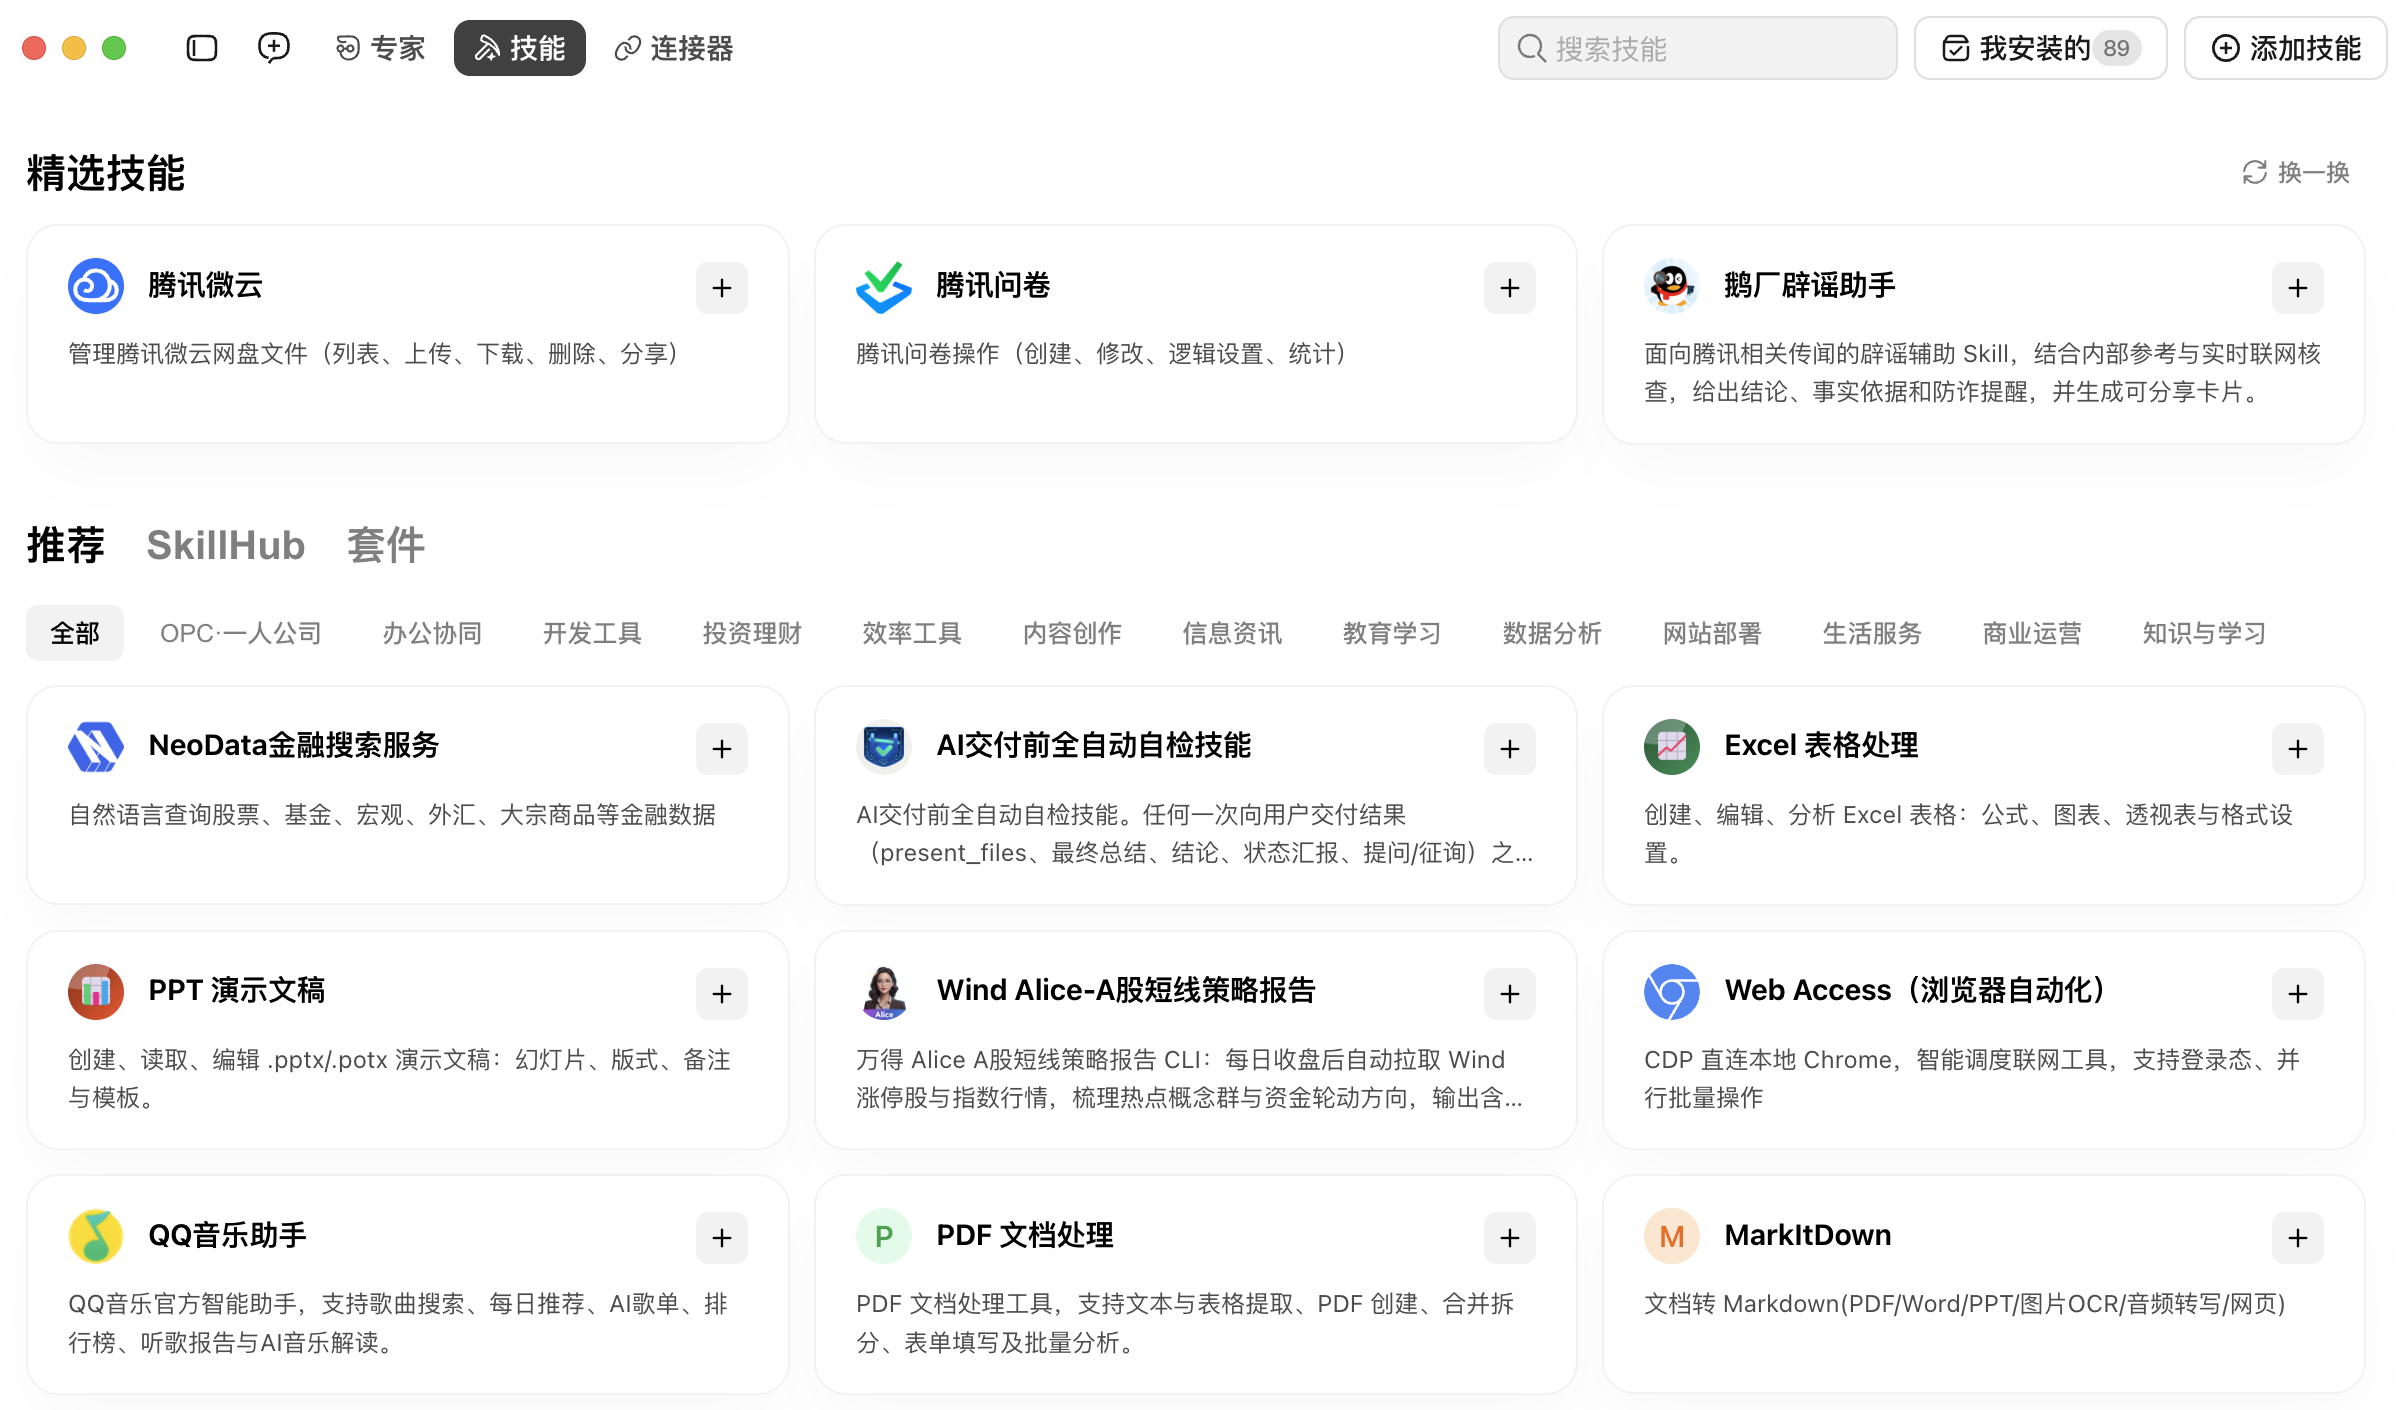Screen dimensions: 2400x1410
Task: Add QQ音乐助手 with plus button
Action: [x=722, y=1238]
